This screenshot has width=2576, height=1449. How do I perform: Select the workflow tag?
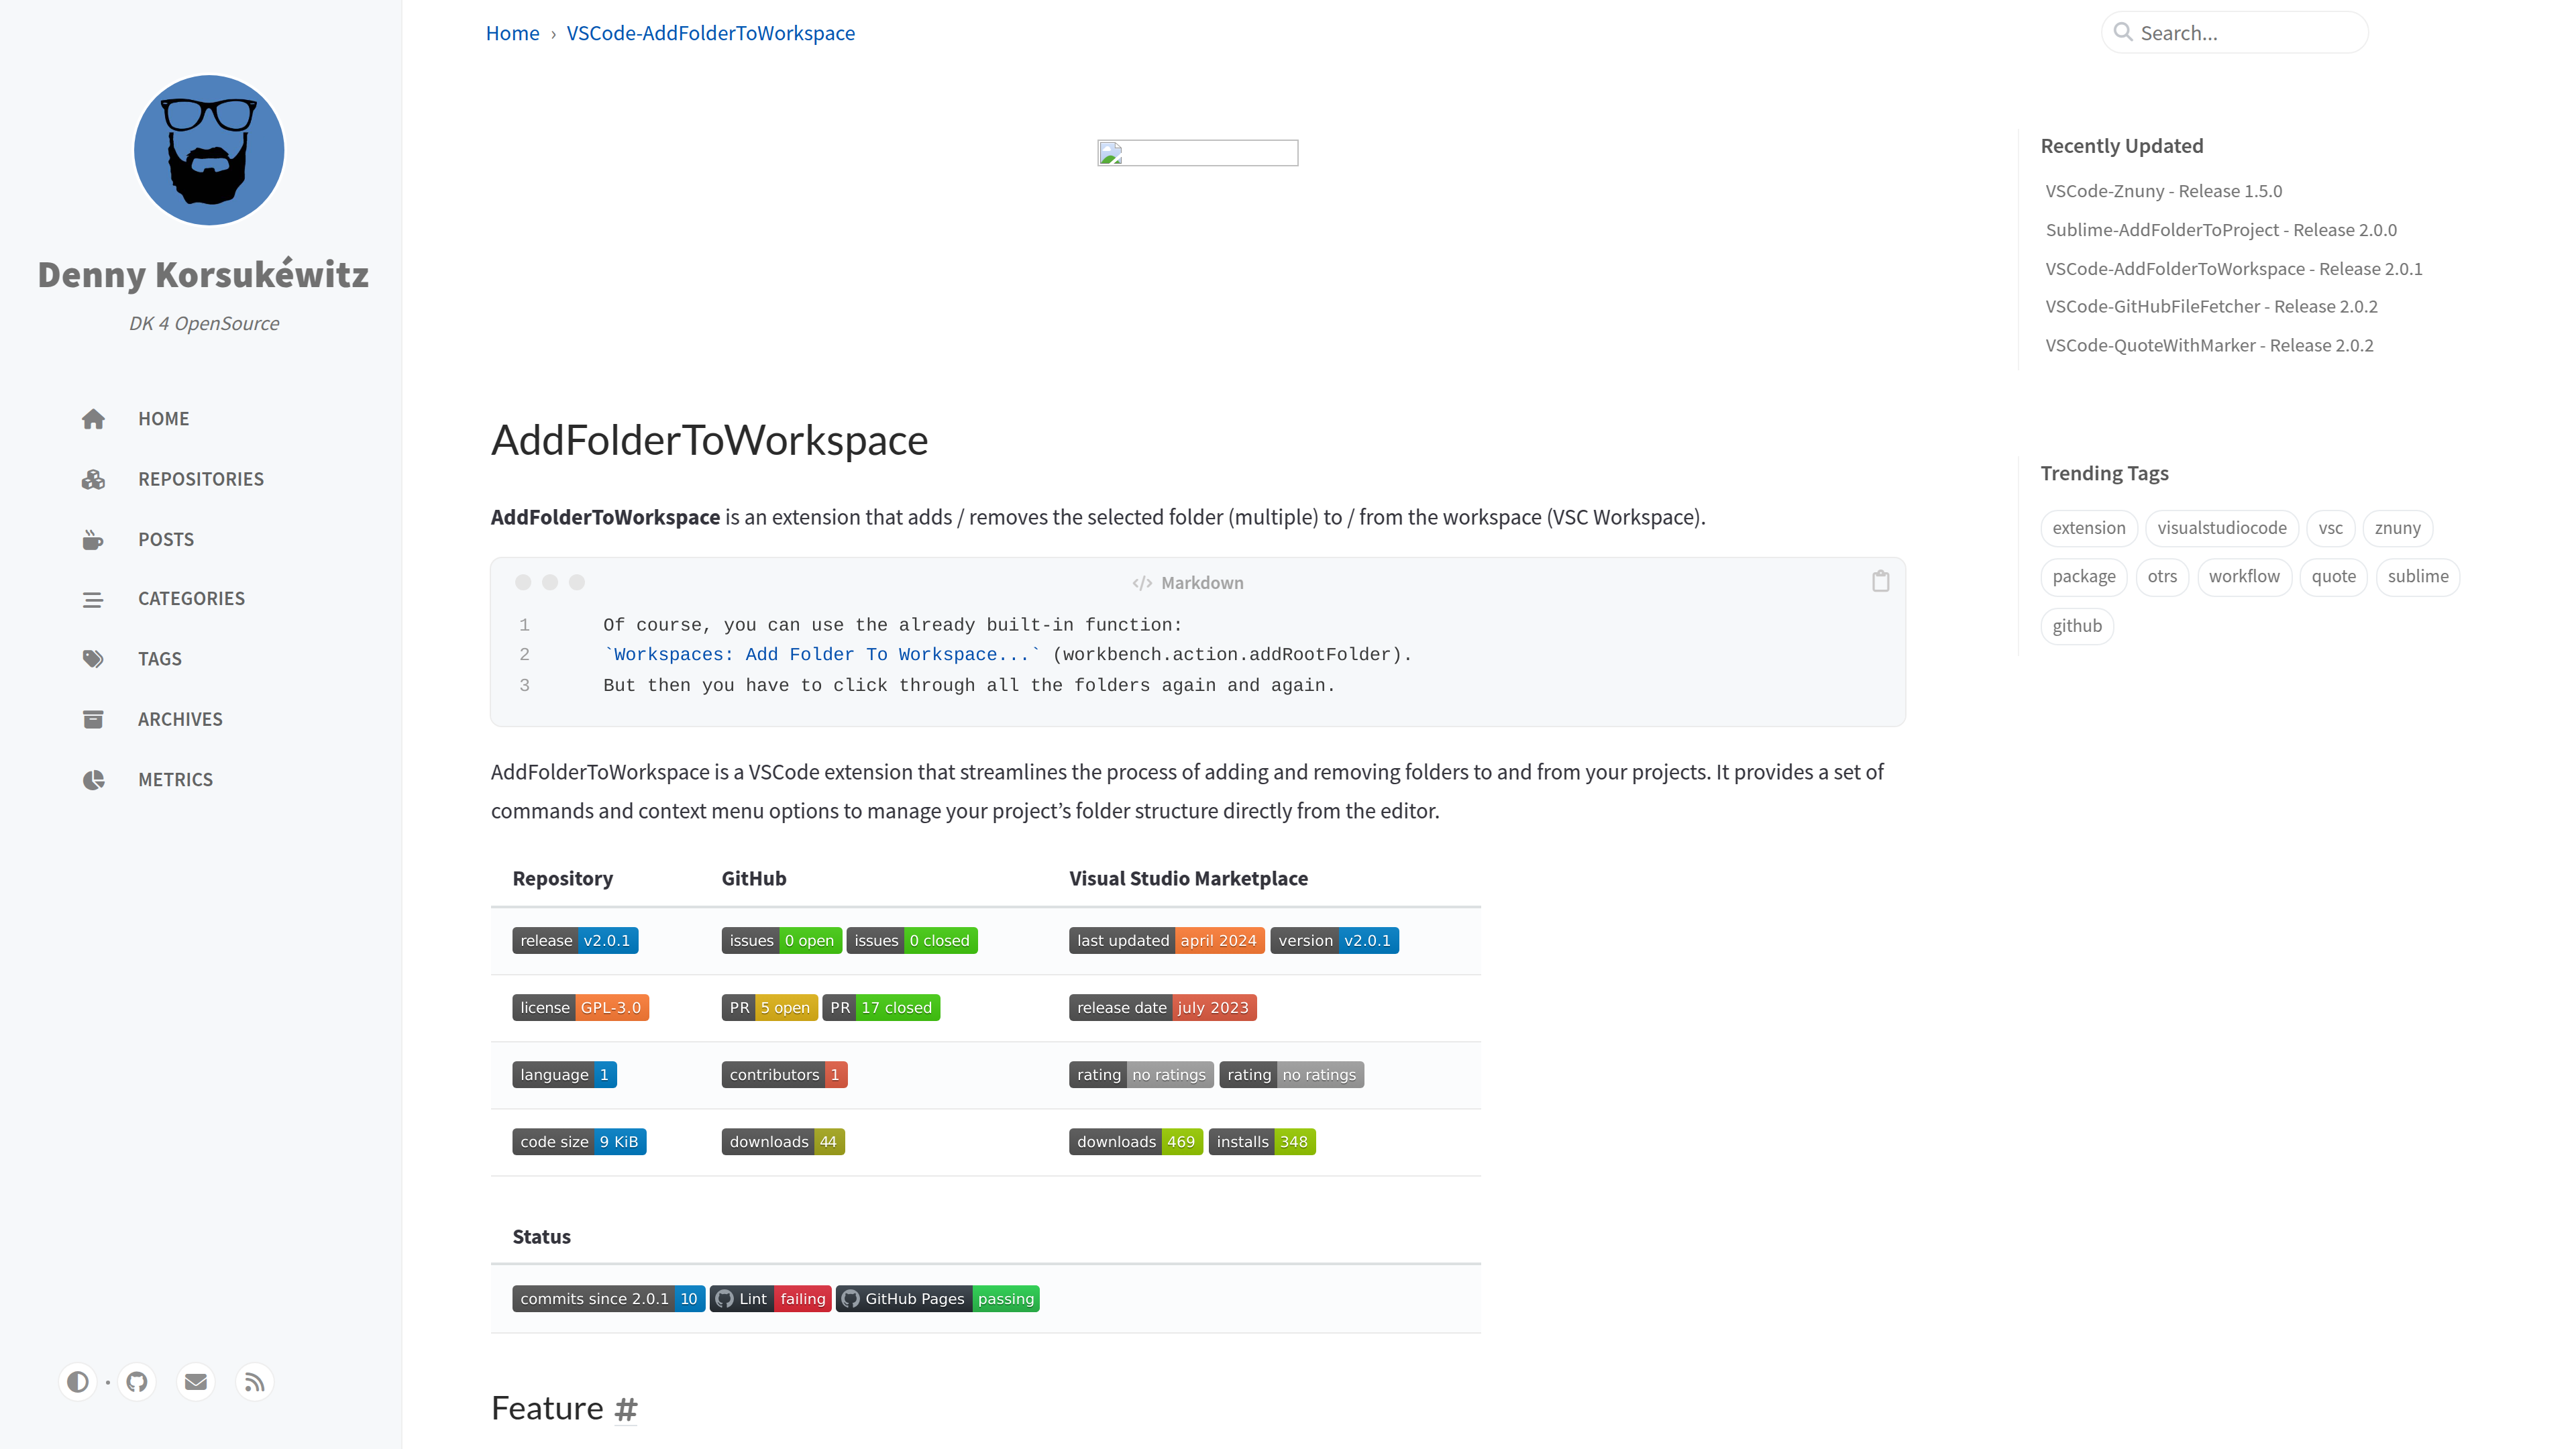(x=2244, y=577)
